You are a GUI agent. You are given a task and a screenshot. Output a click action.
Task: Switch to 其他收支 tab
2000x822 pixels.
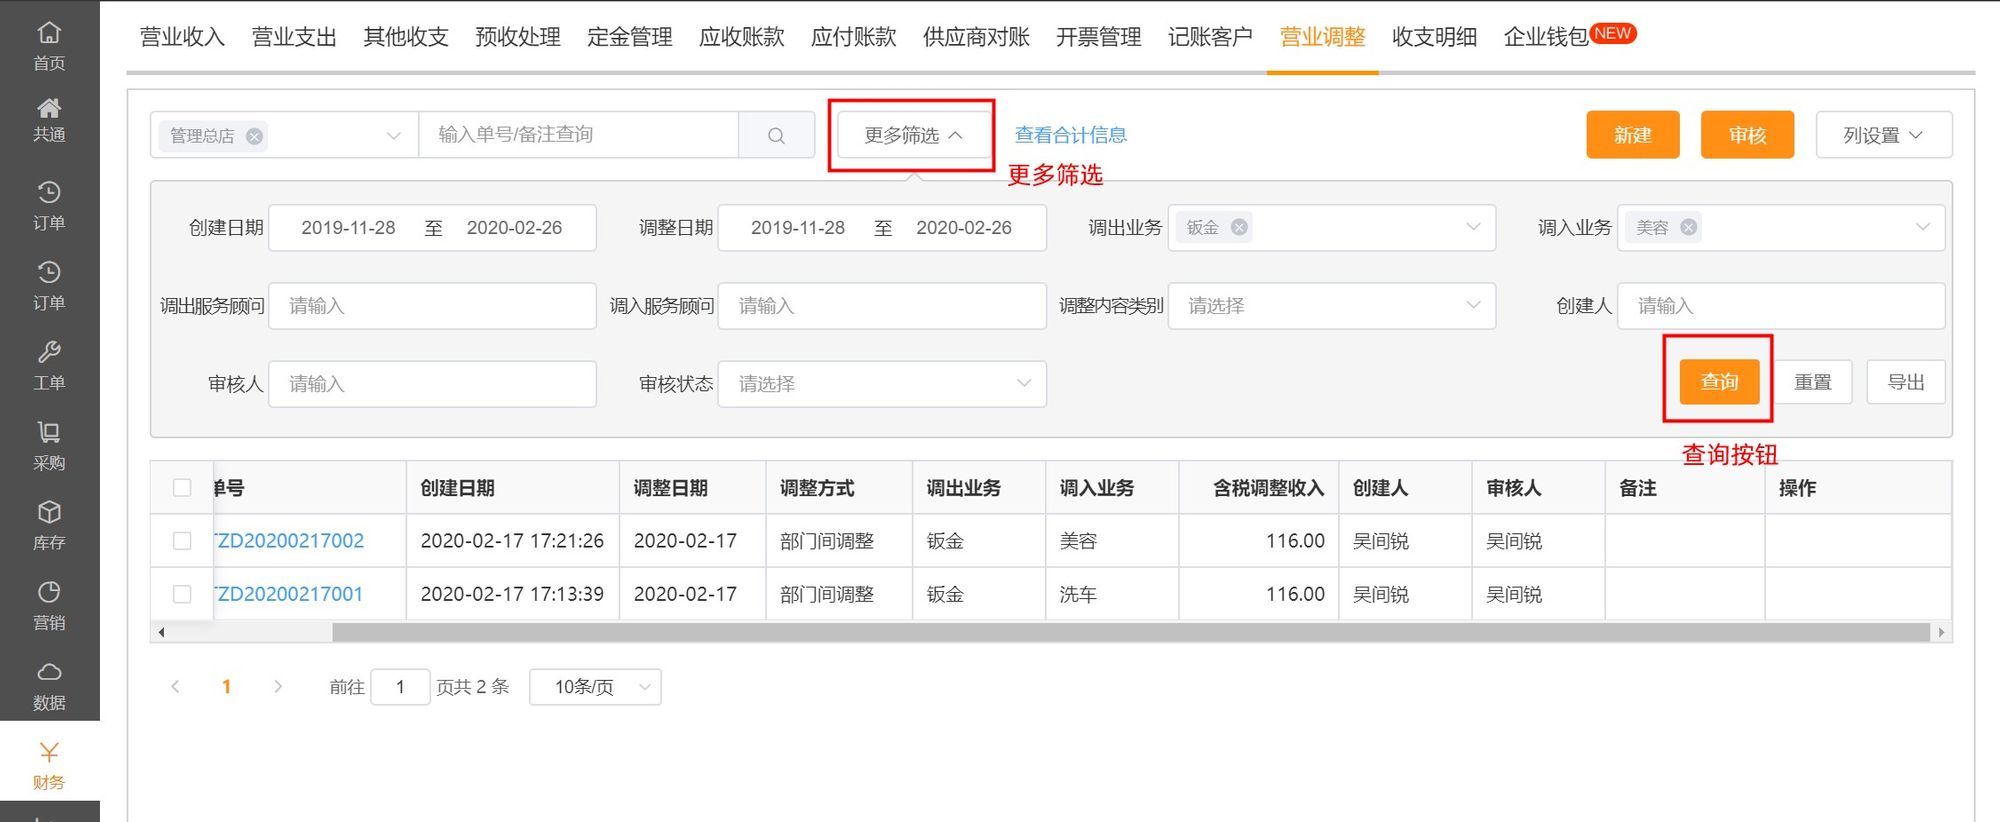(x=406, y=37)
